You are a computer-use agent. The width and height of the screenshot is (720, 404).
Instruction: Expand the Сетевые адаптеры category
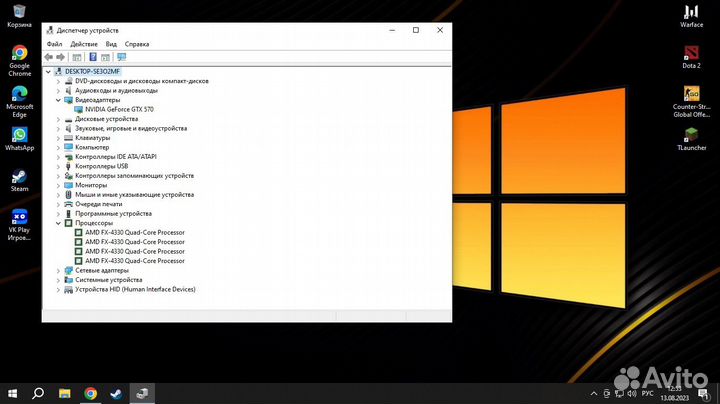[58, 270]
